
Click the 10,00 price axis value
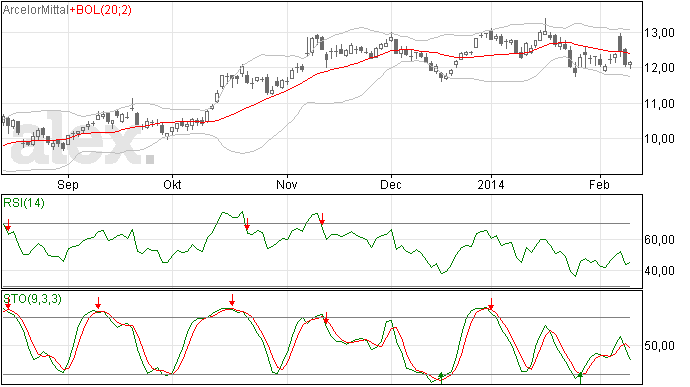[x=659, y=139]
